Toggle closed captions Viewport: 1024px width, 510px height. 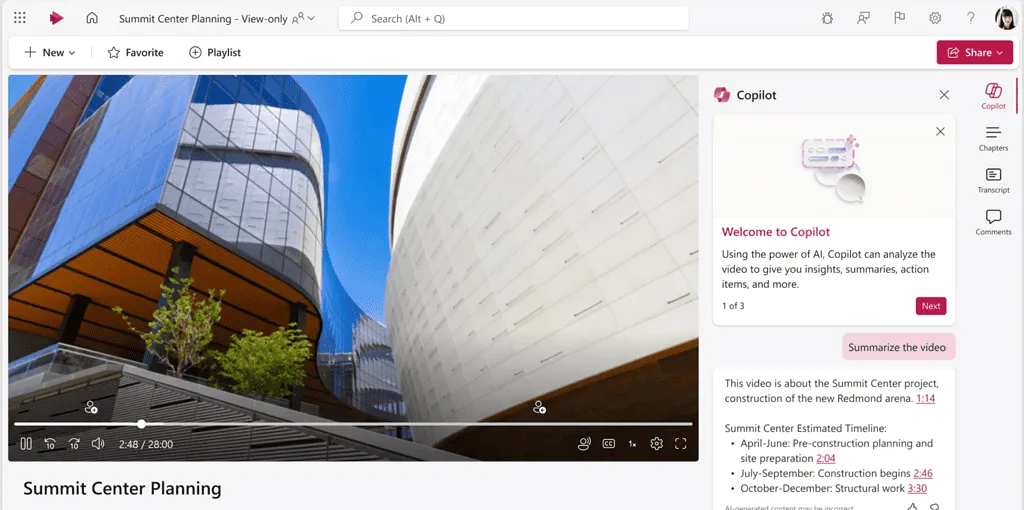608,444
